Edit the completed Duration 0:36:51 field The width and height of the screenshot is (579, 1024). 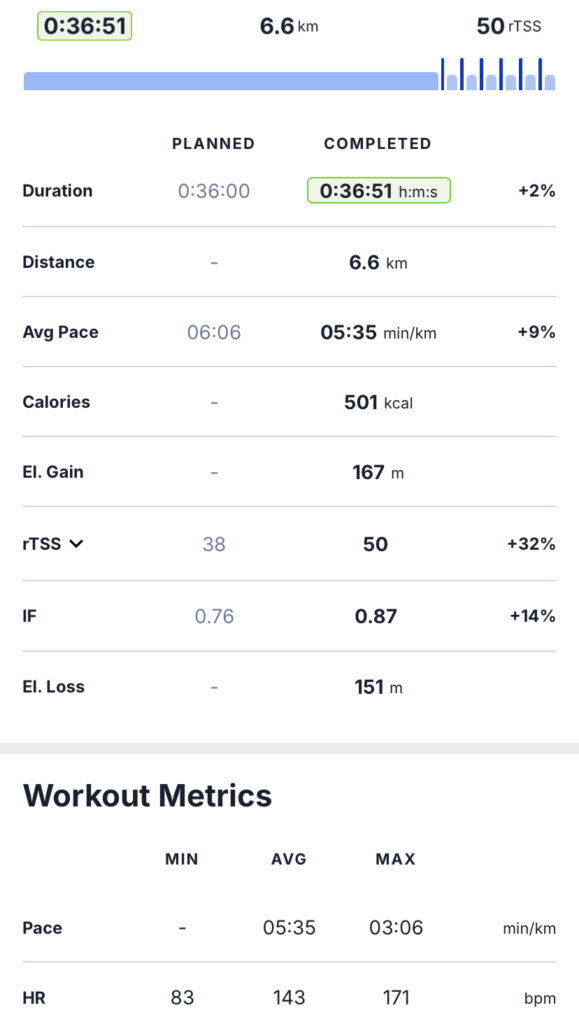pos(379,191)
